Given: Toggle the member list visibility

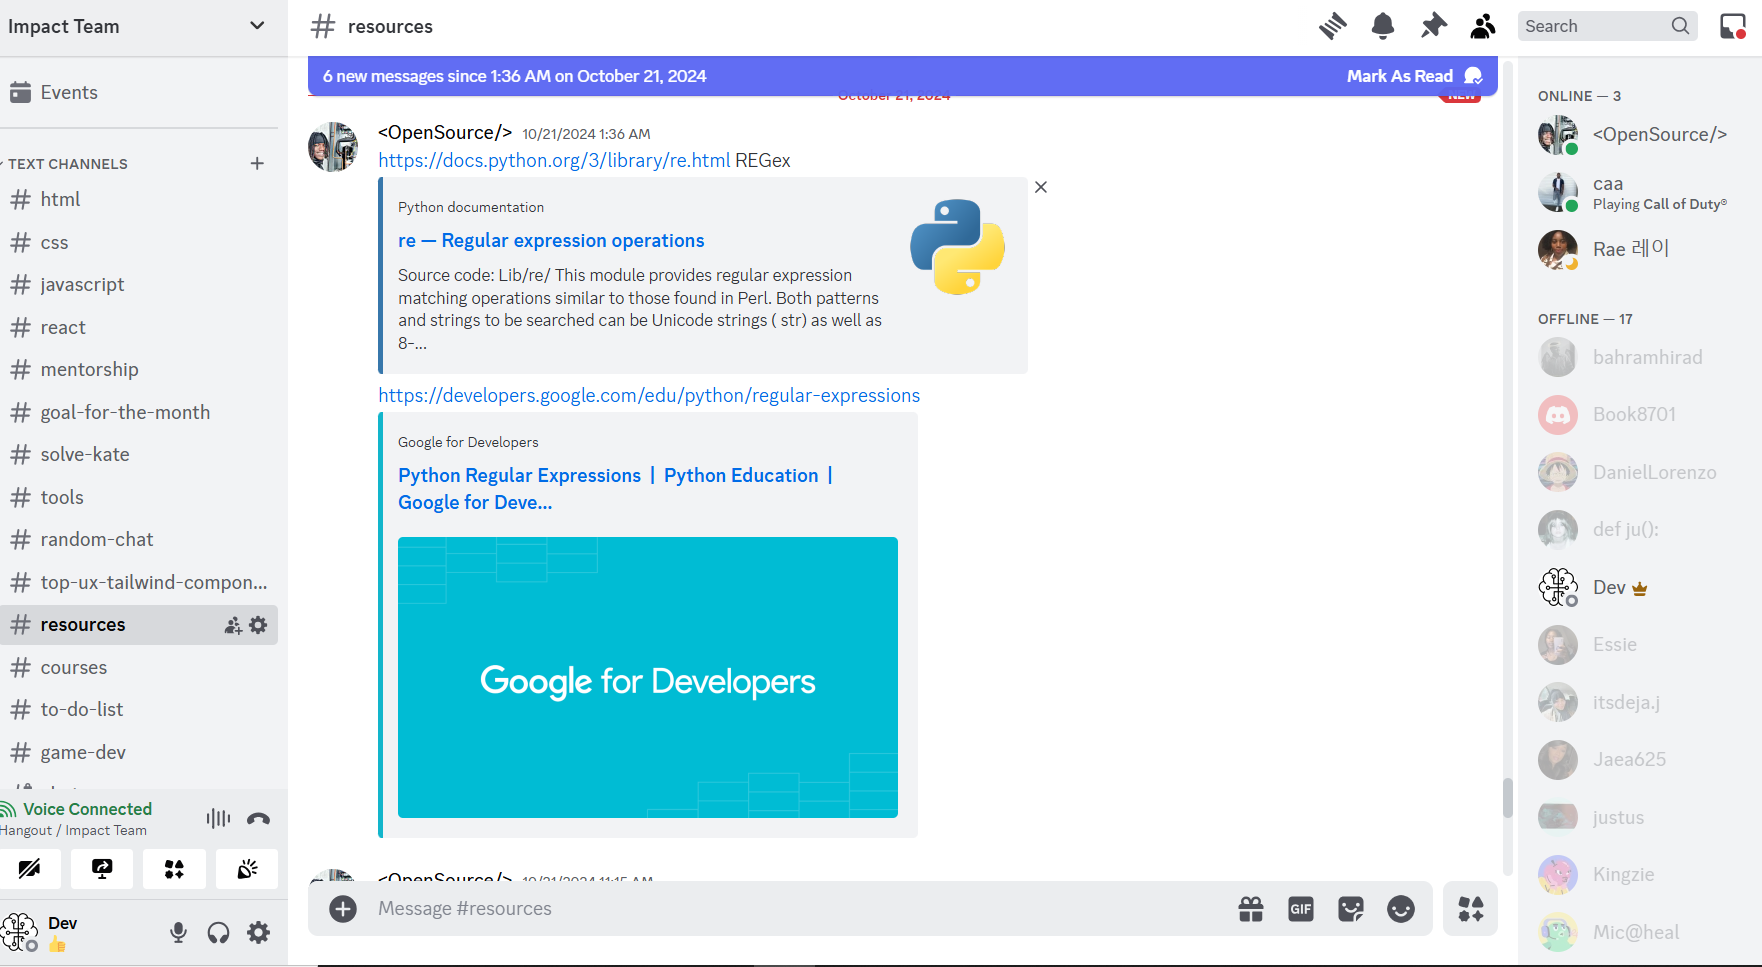Looking at the screenshot, I should (x=1483, y=26).
